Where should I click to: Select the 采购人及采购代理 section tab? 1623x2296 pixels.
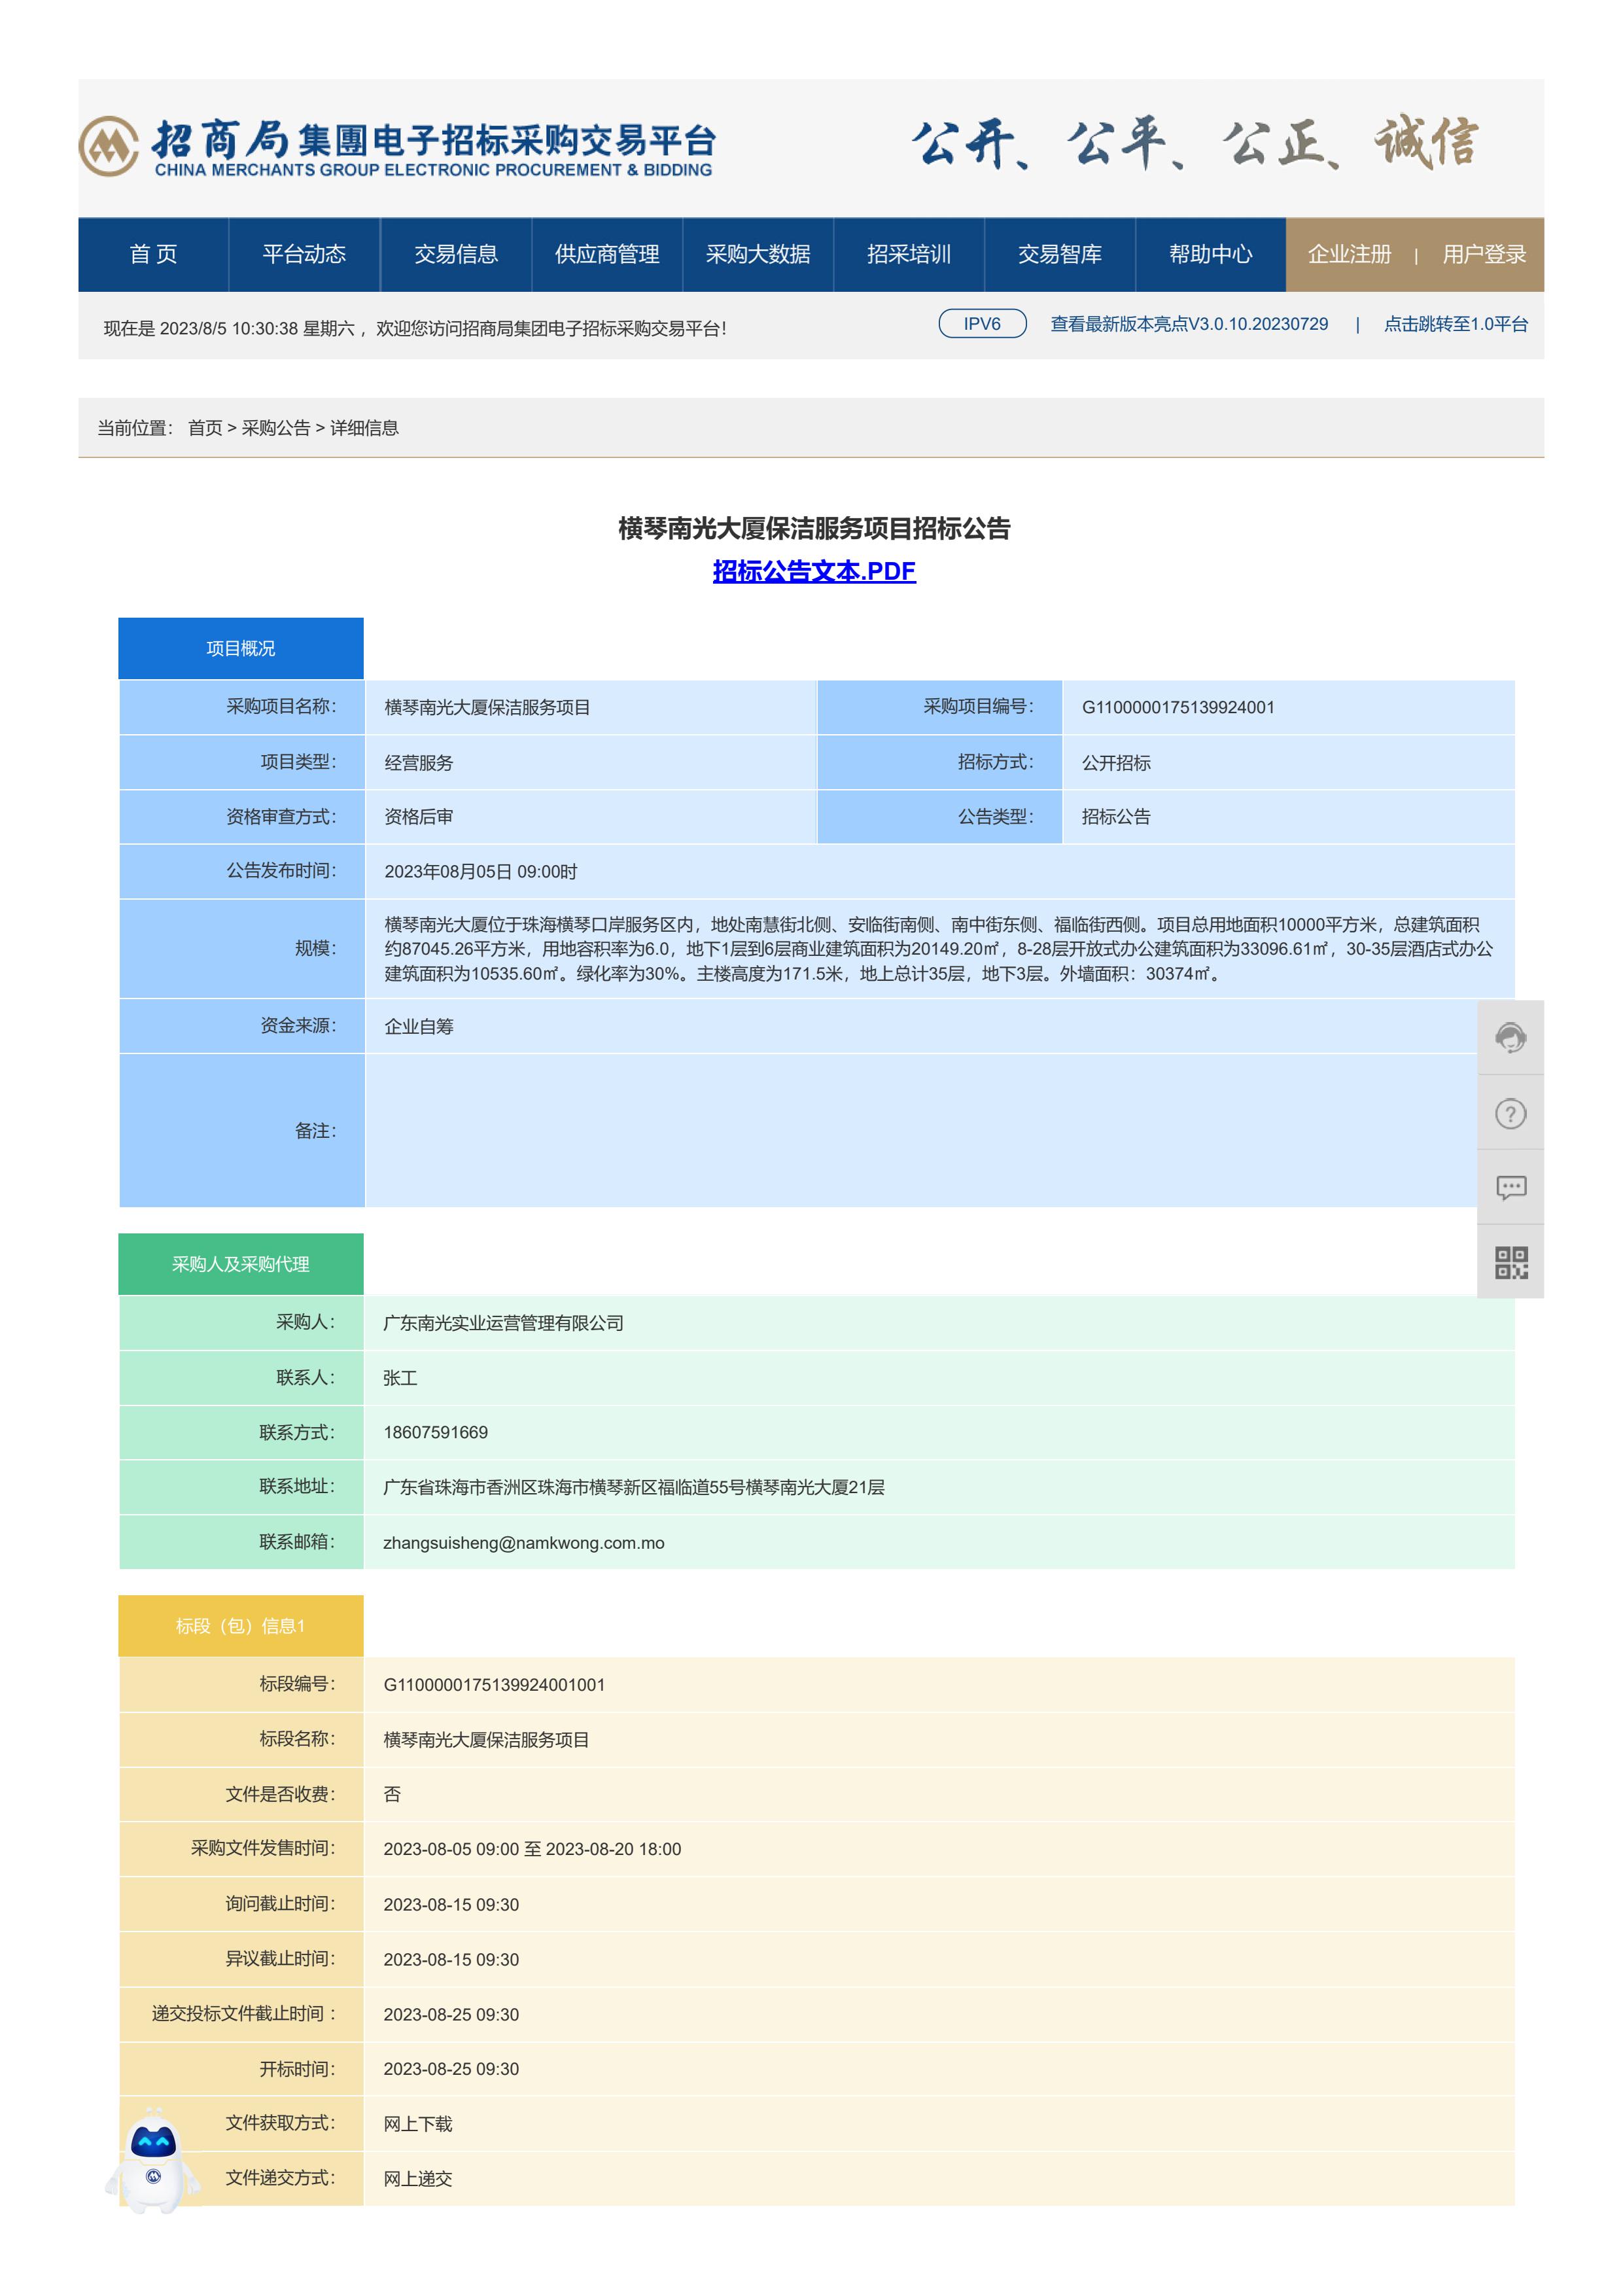(x=241, y=1264)
